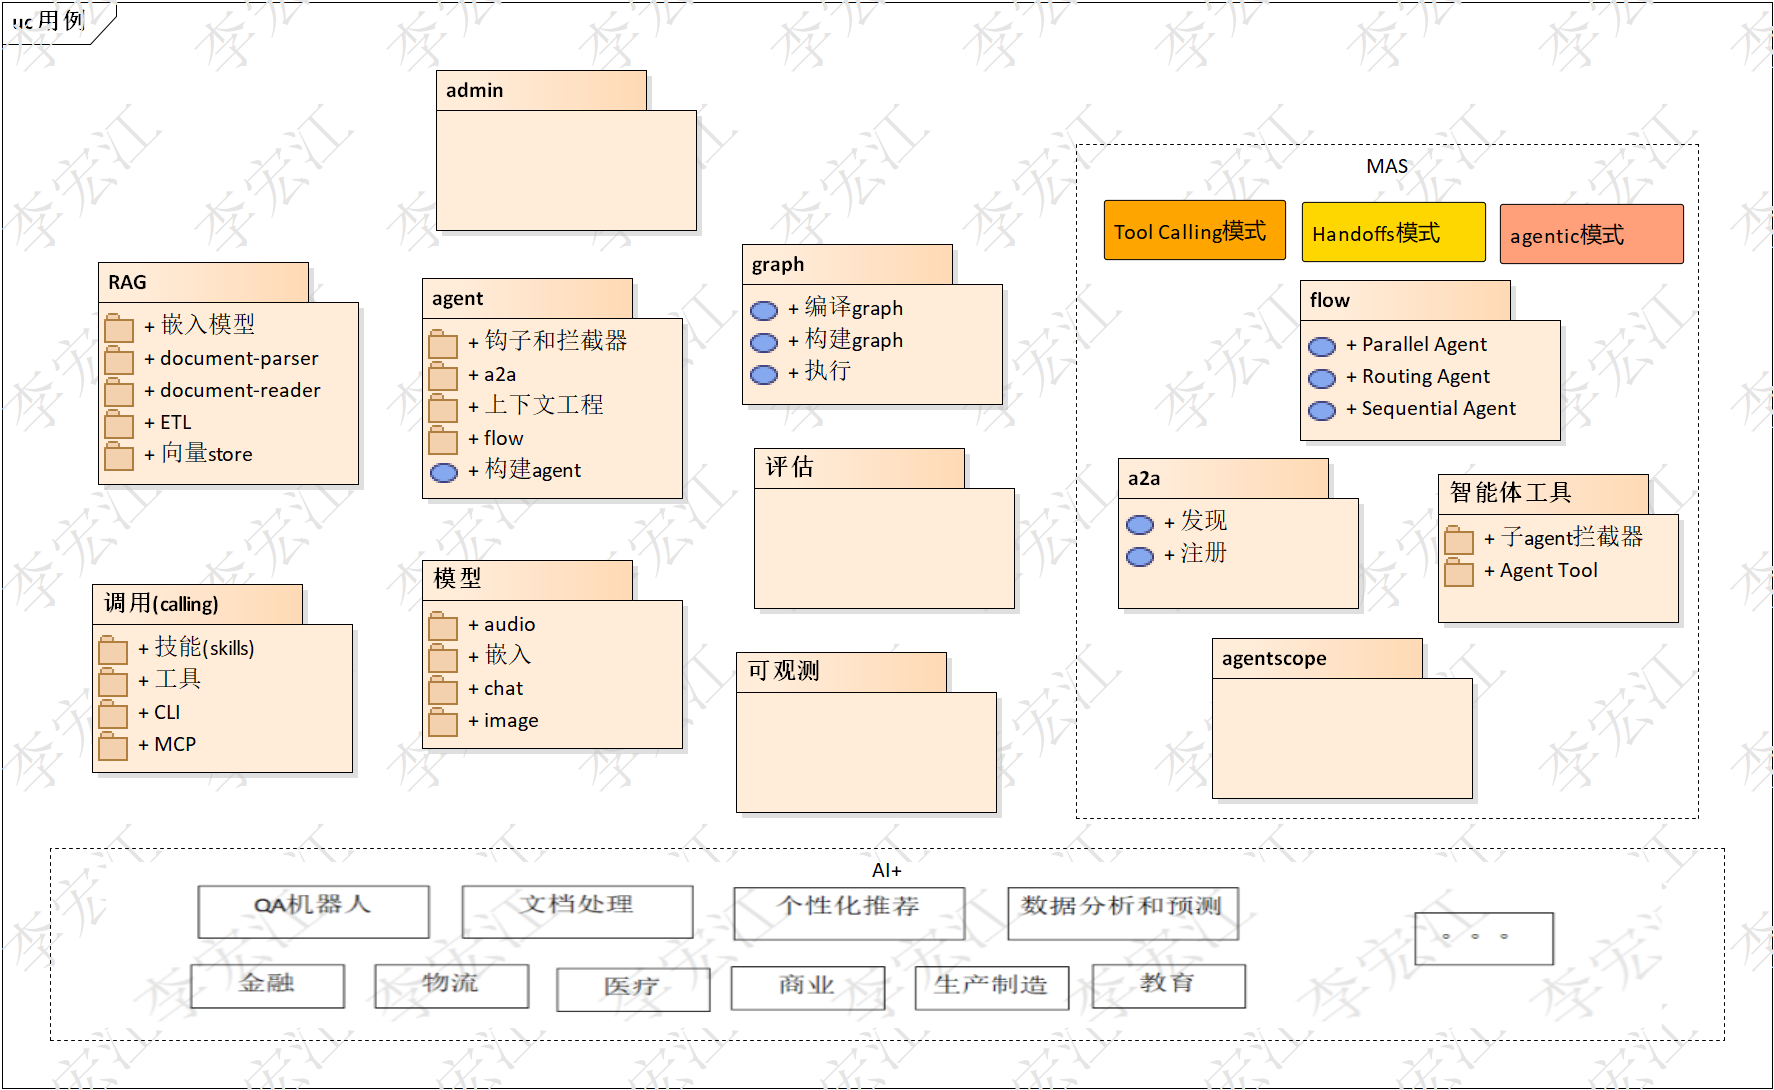Click the folder icon next to 上下文工程

[443, 408]
